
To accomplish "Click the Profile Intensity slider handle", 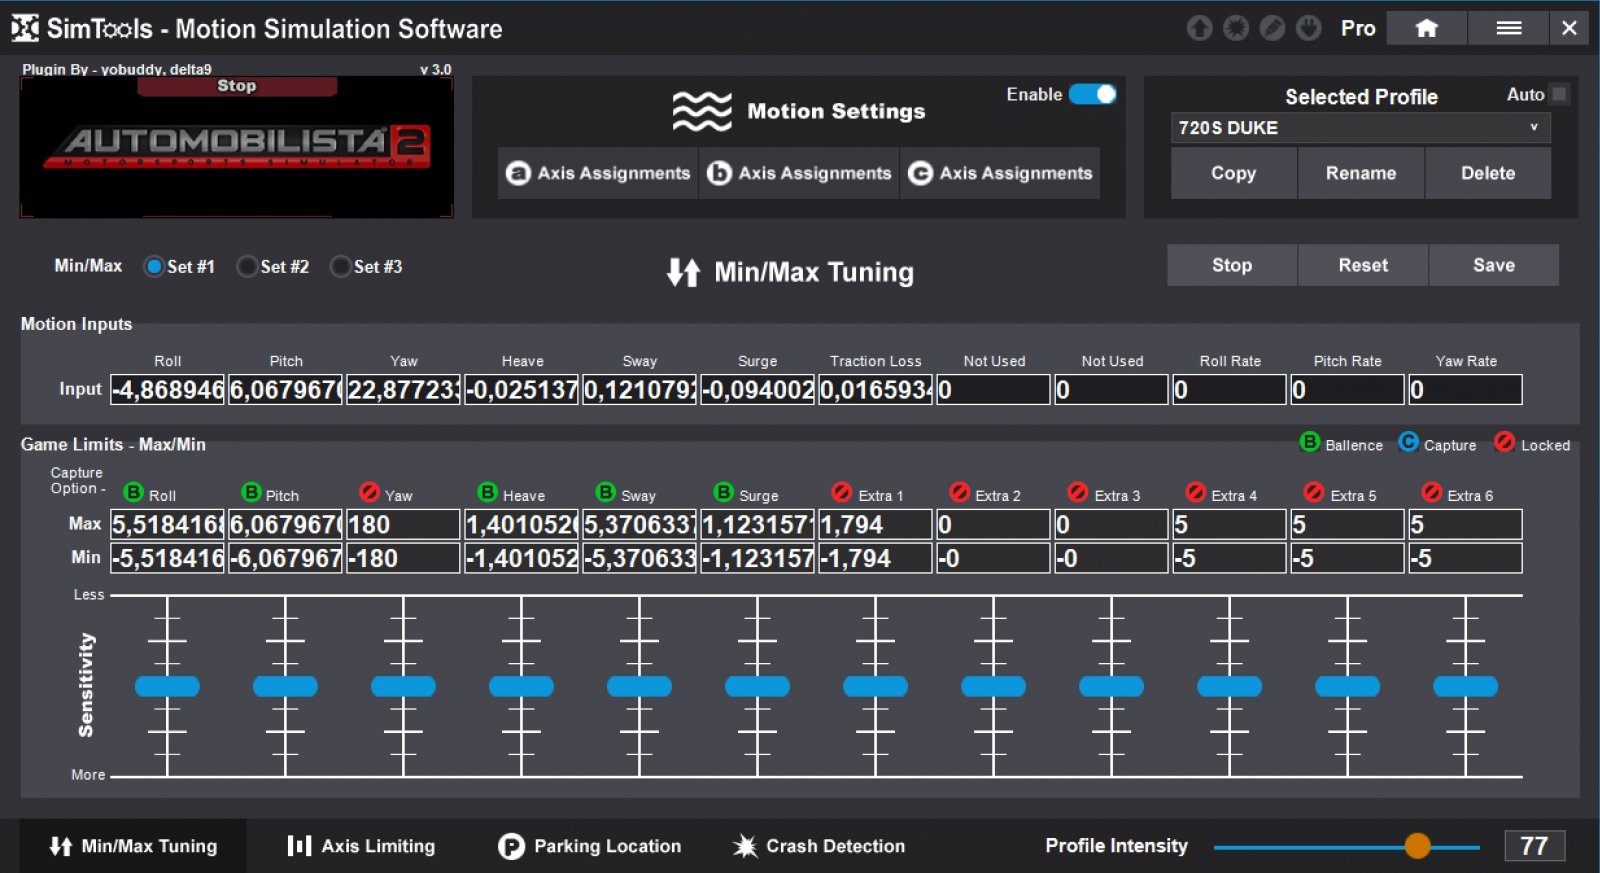I will (x=1417, y=846).
